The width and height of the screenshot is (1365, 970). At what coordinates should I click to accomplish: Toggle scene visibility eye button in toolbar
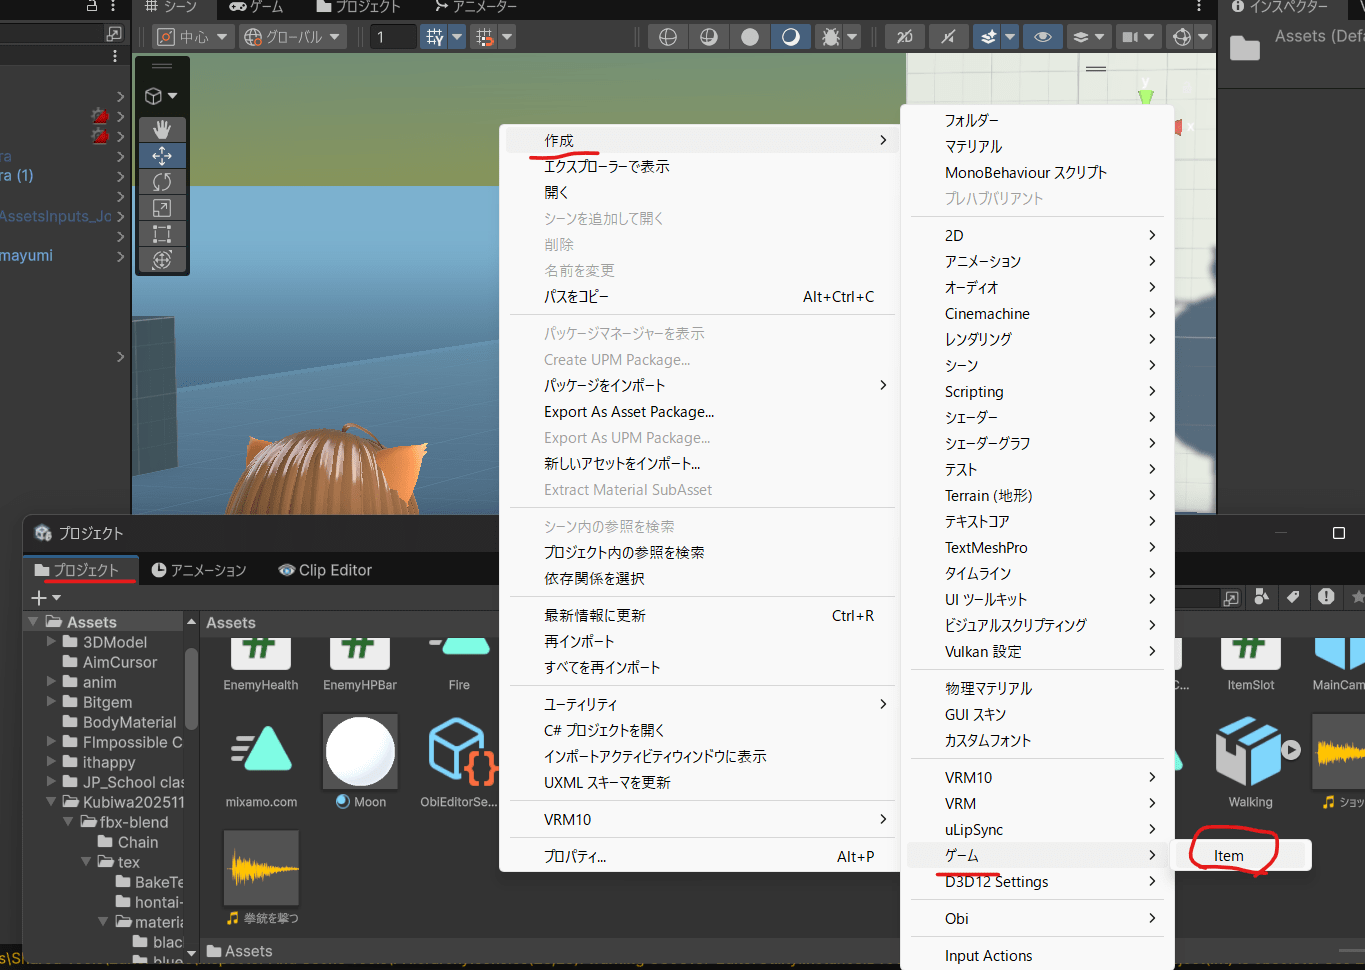click(x=1042, y=37)
